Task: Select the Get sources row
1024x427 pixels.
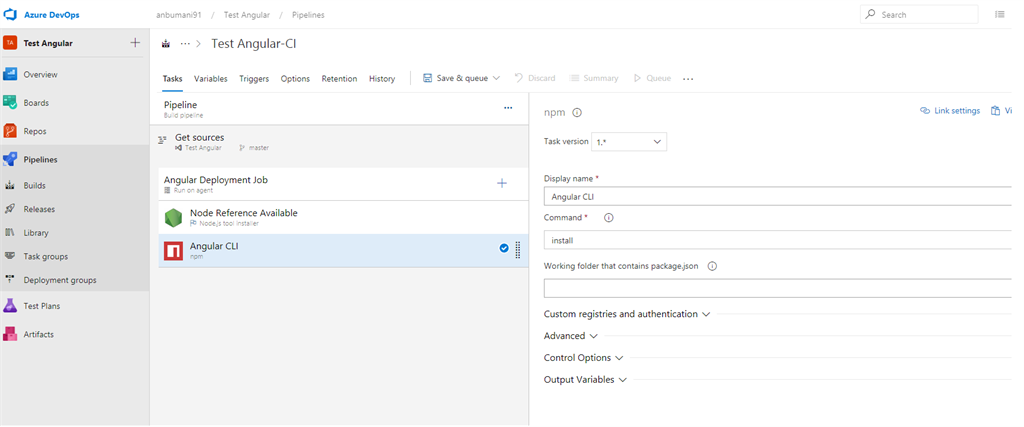Action: [339, 142]
